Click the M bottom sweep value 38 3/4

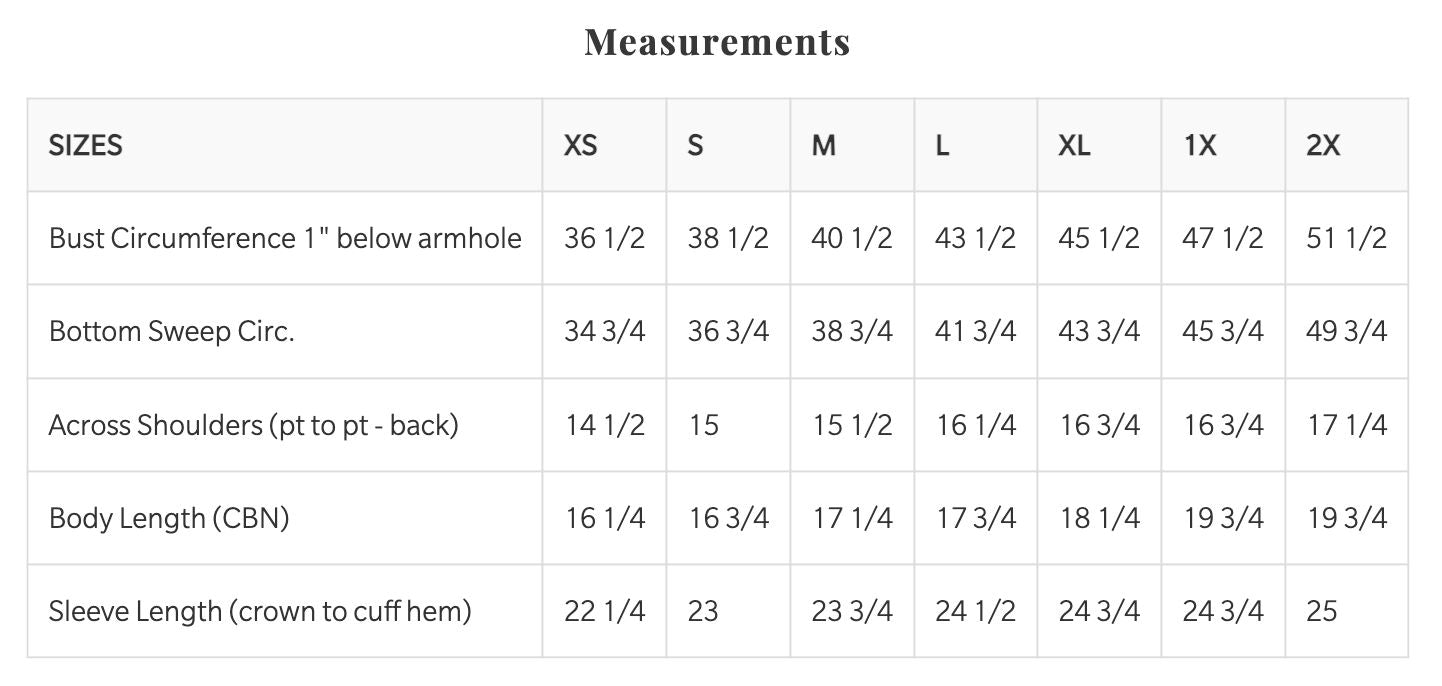[x=852, y=332]
